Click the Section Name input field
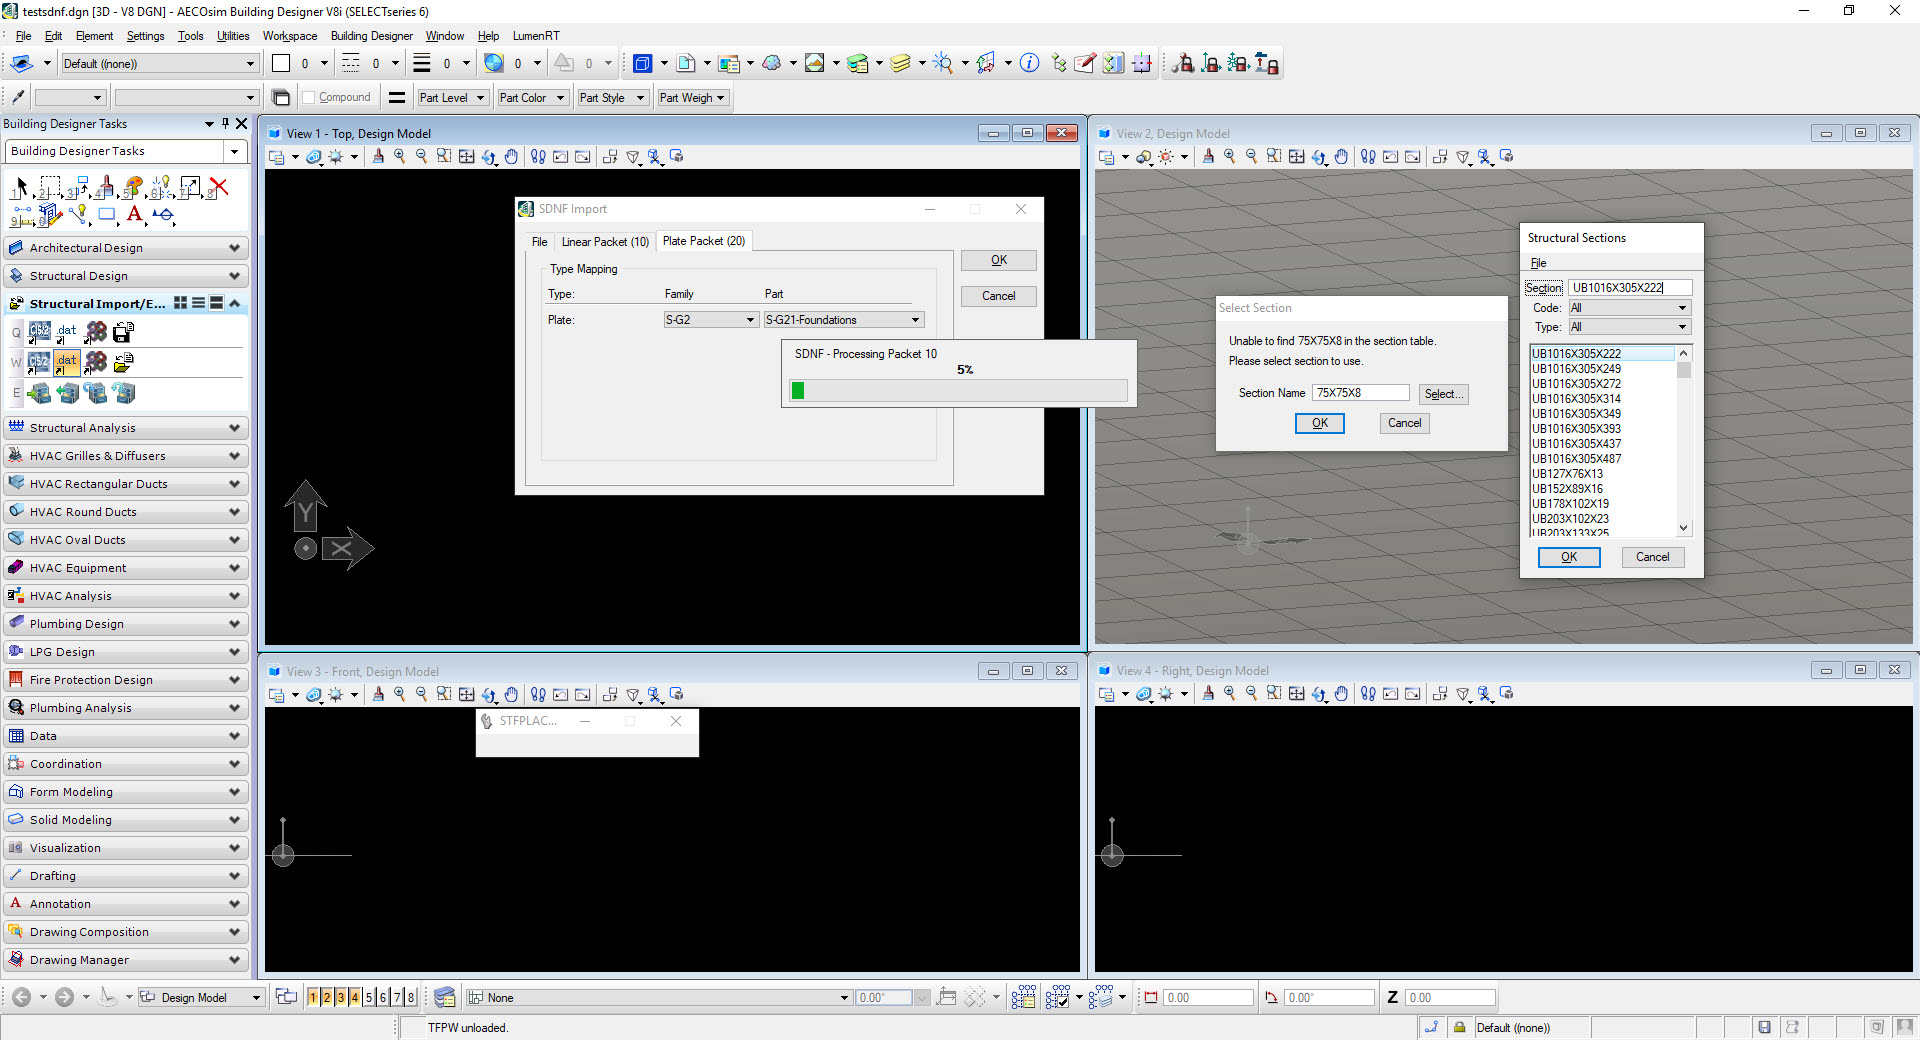This screenshot has width=1920, height=1040. point(1360,392)
